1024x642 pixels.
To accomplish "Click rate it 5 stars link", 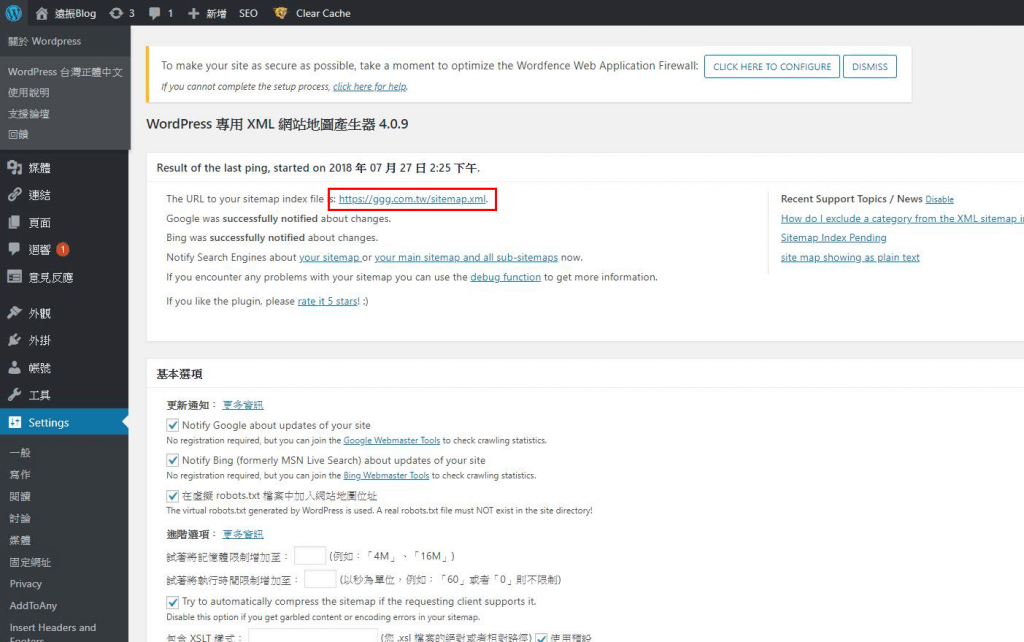I will 328,301.
